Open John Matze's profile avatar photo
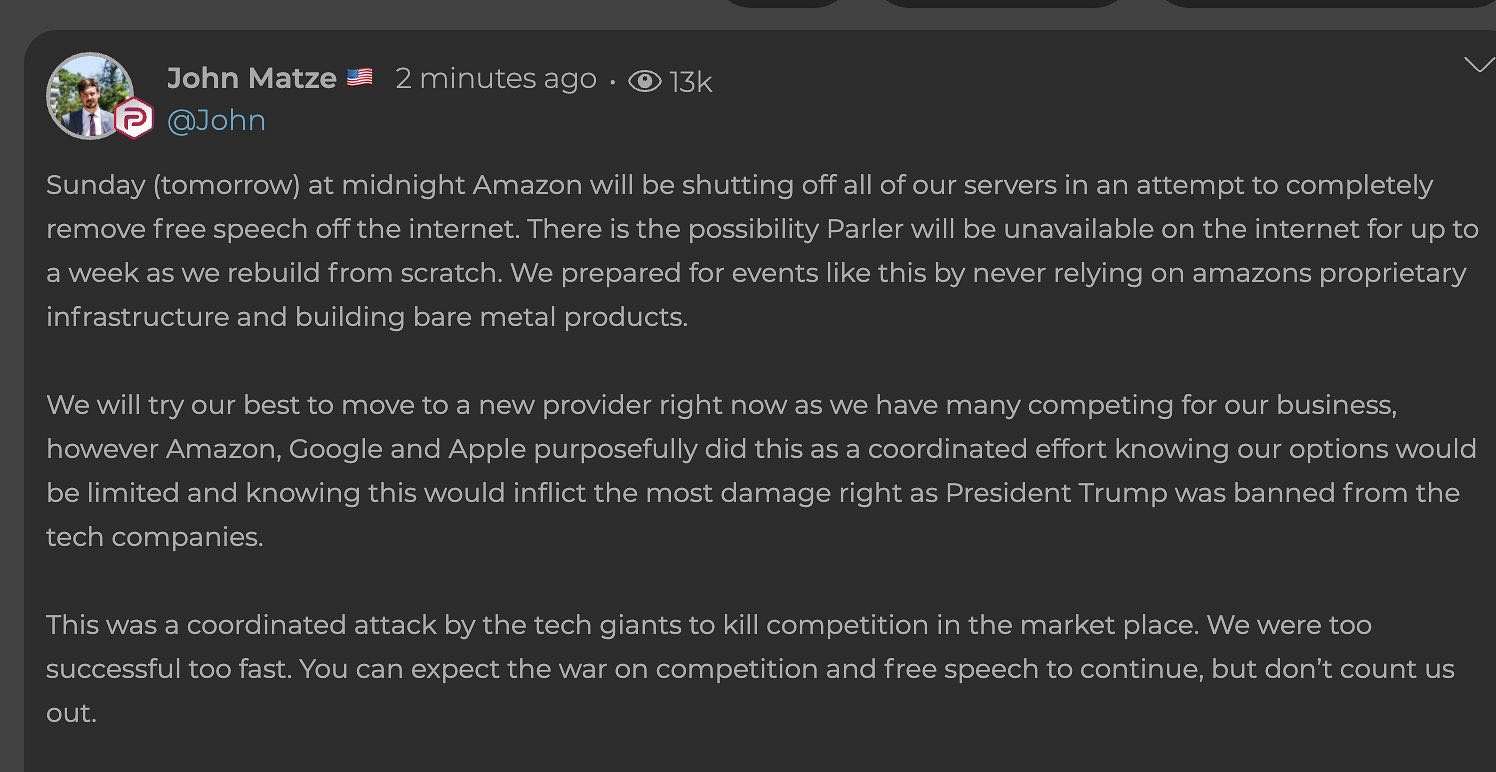Image resolution: width=1496 pixels, height=772 pixels. click(x=90, y=96)
